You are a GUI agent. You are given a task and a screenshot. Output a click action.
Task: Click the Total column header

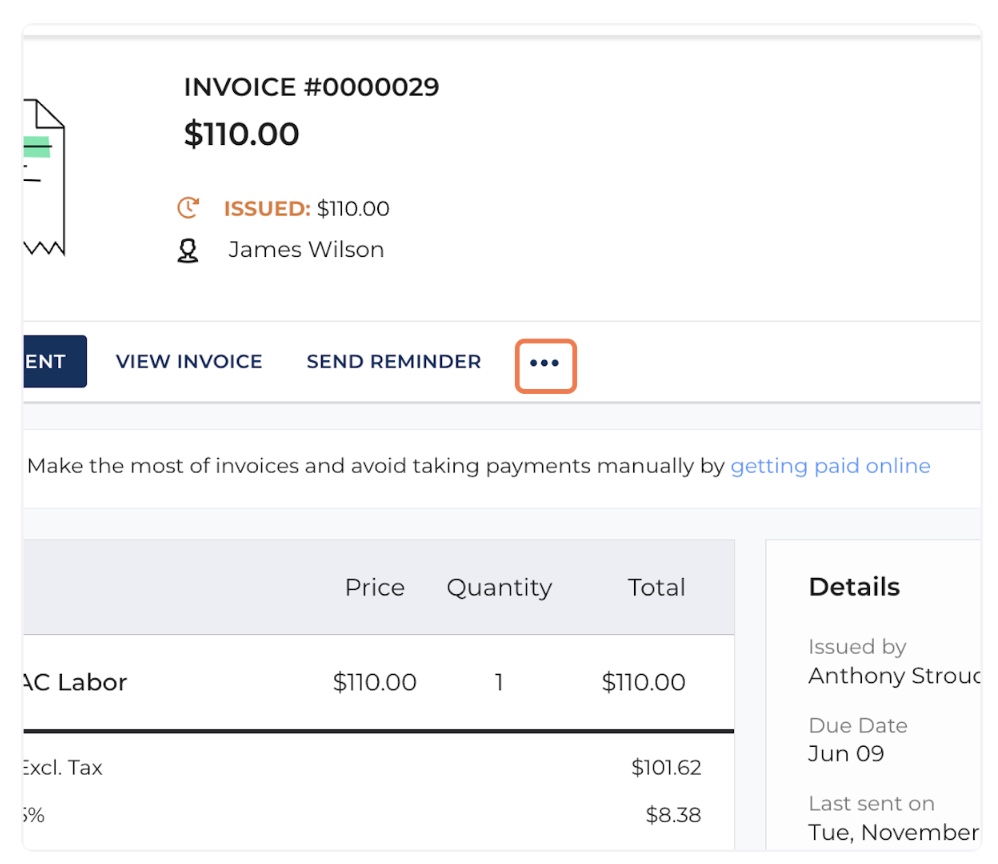coord(656,588)
